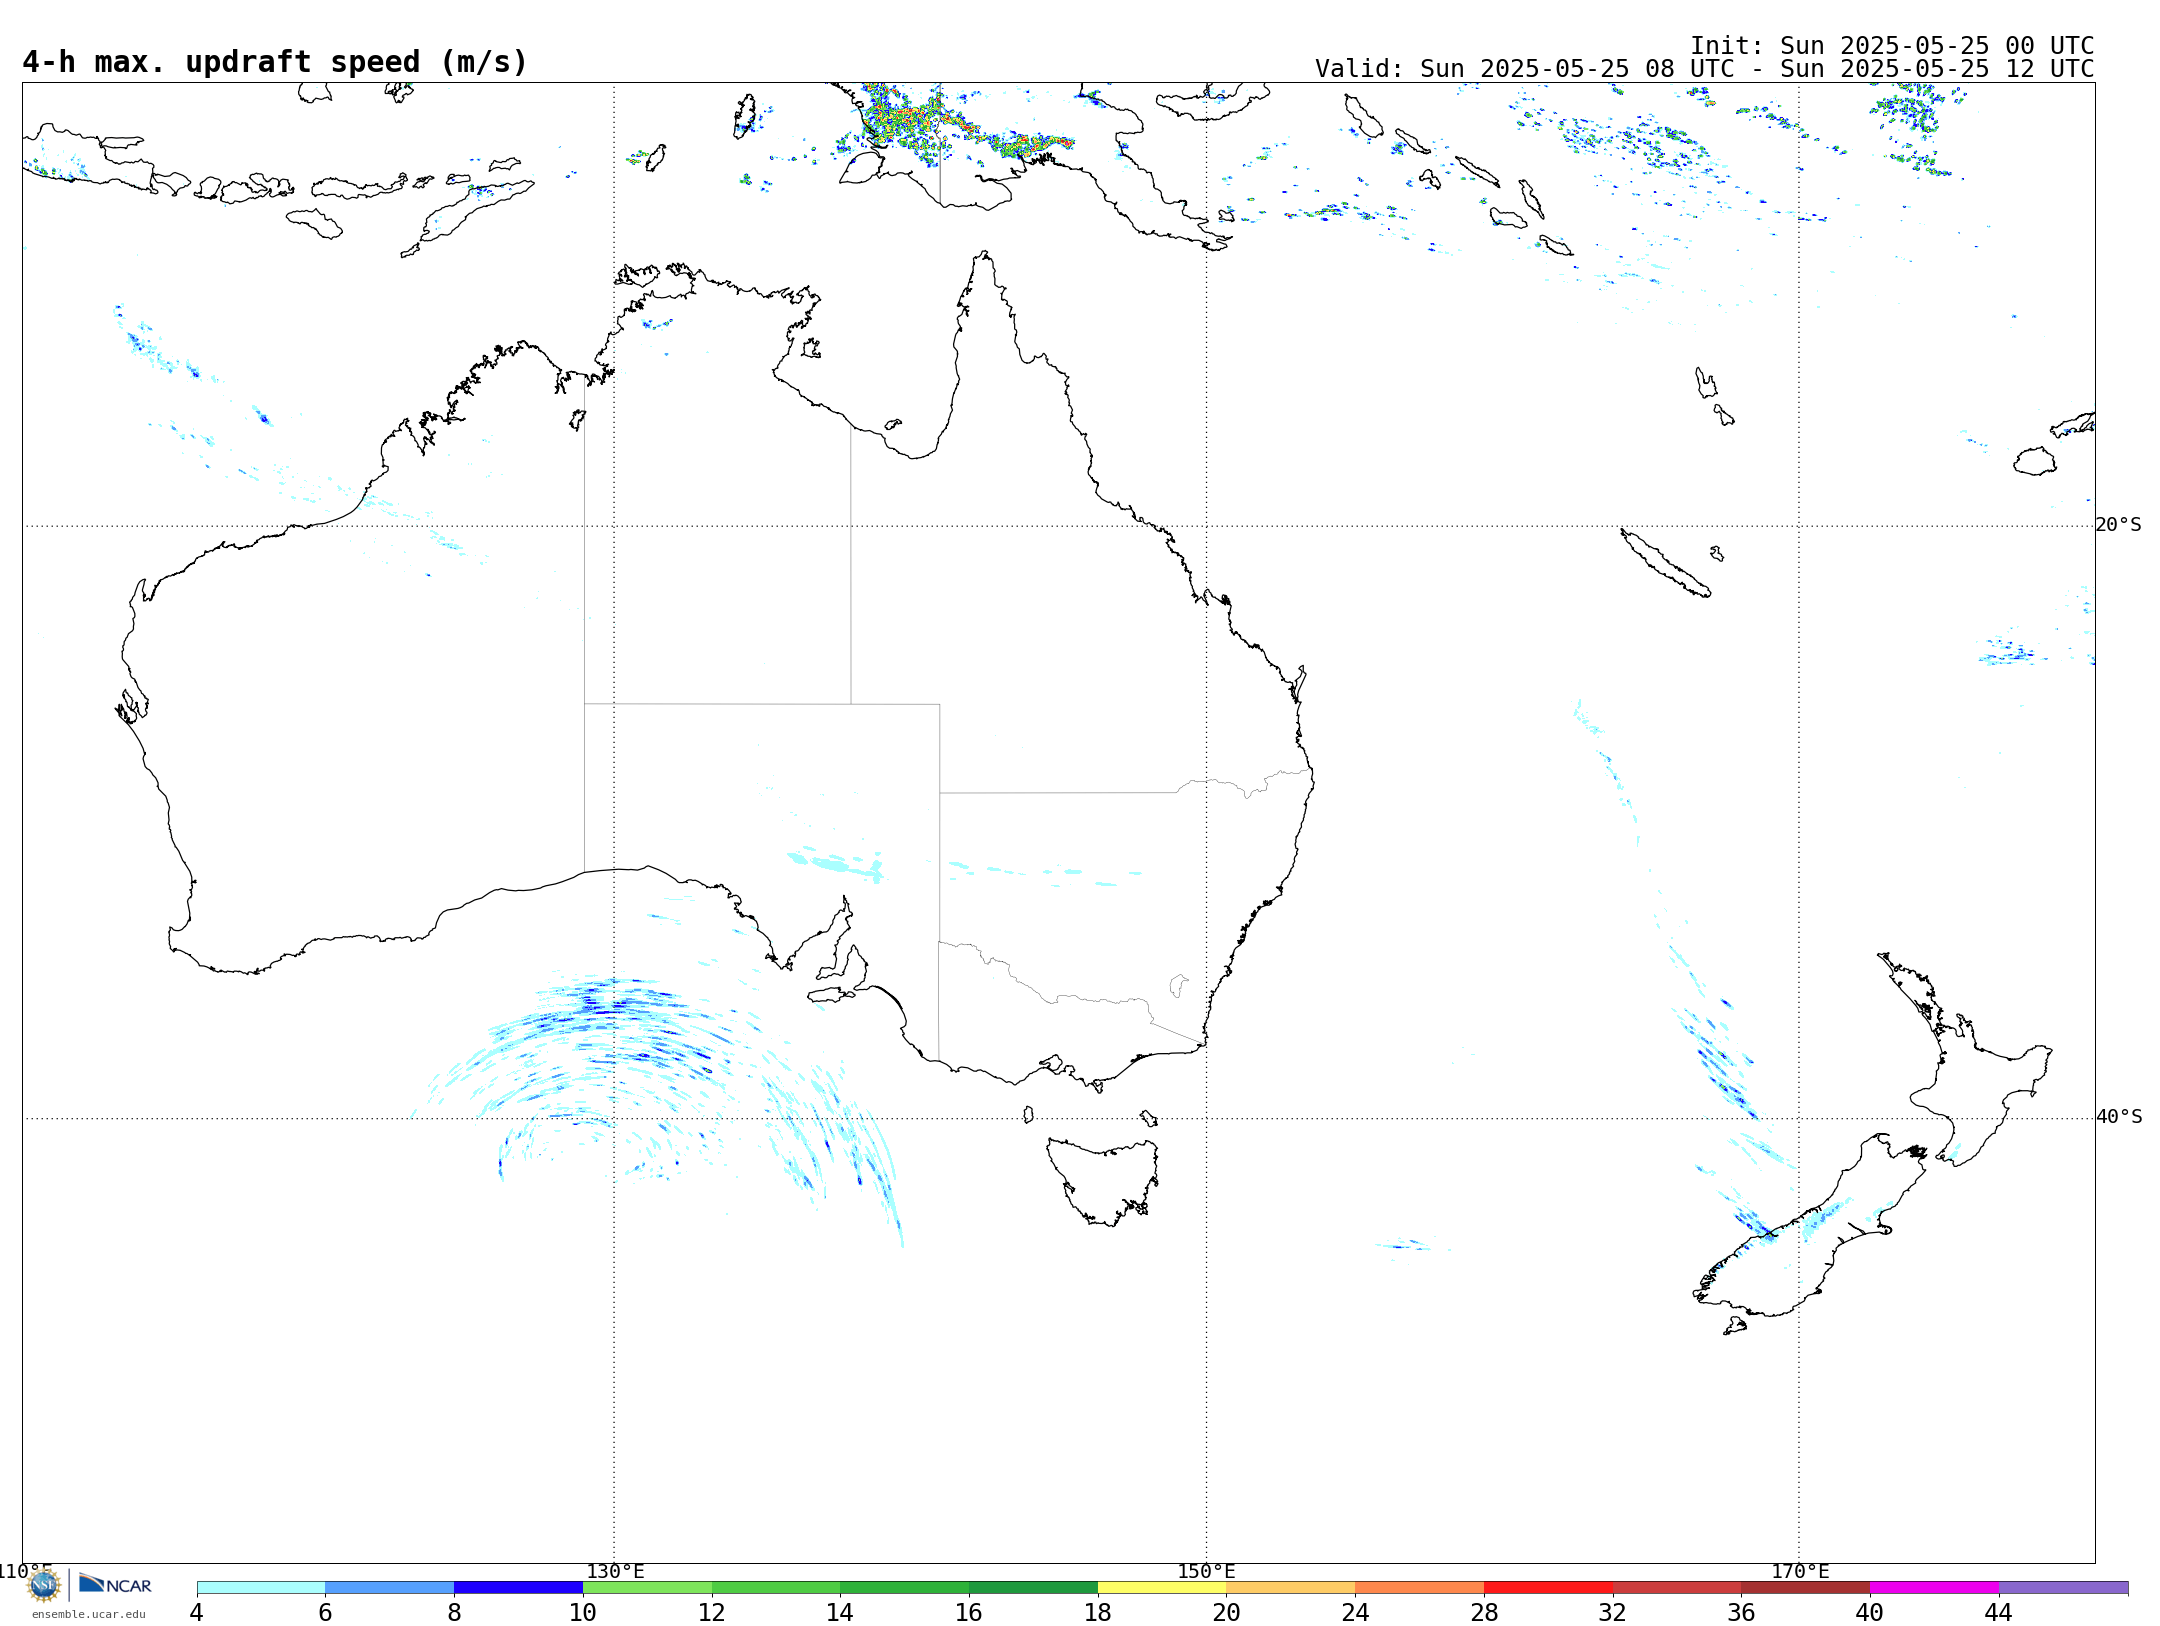
Task: Click colorbar tick label 4
Action: [x=197, y=1613]
